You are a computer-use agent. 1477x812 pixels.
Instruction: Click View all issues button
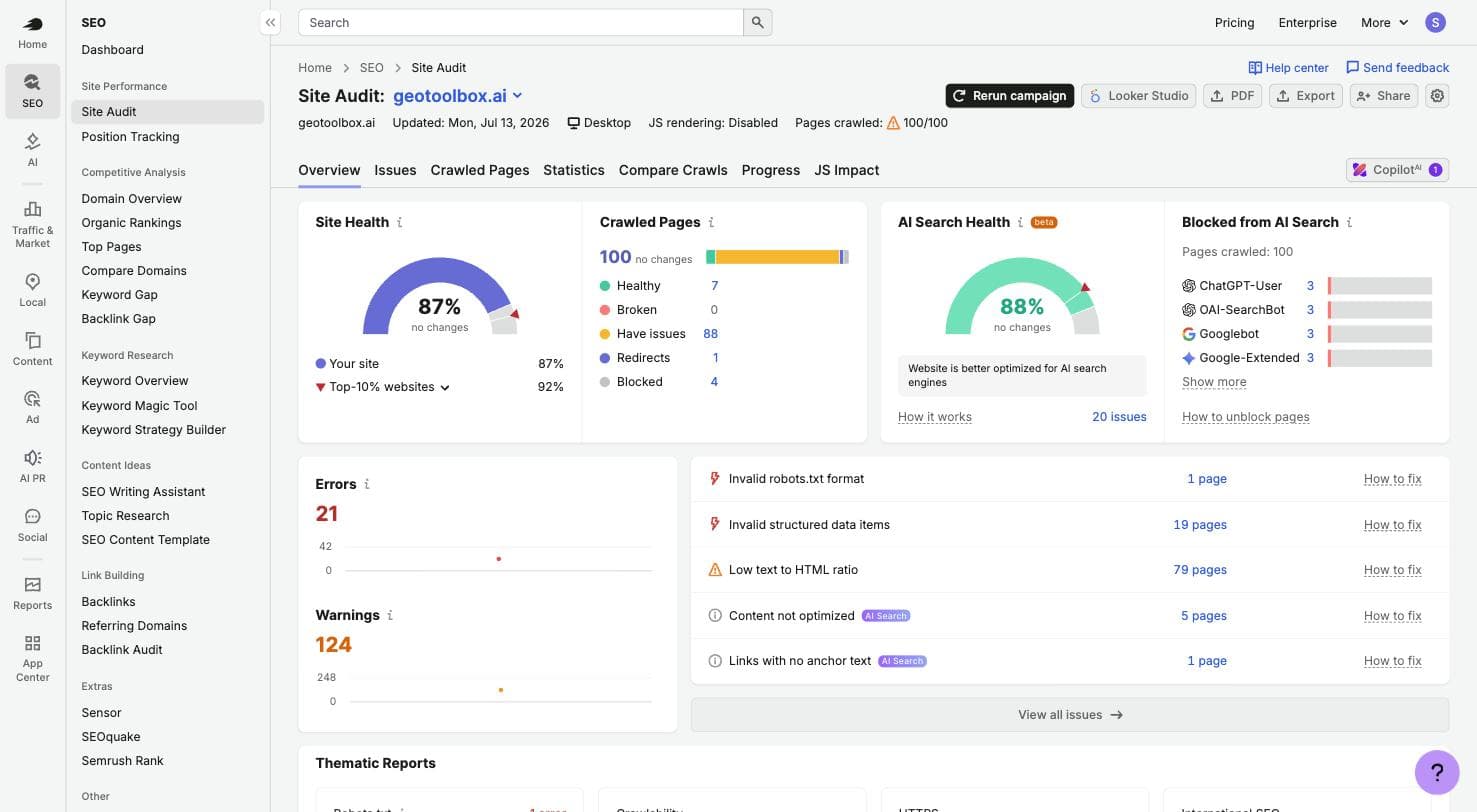[x=1070, y=715]
